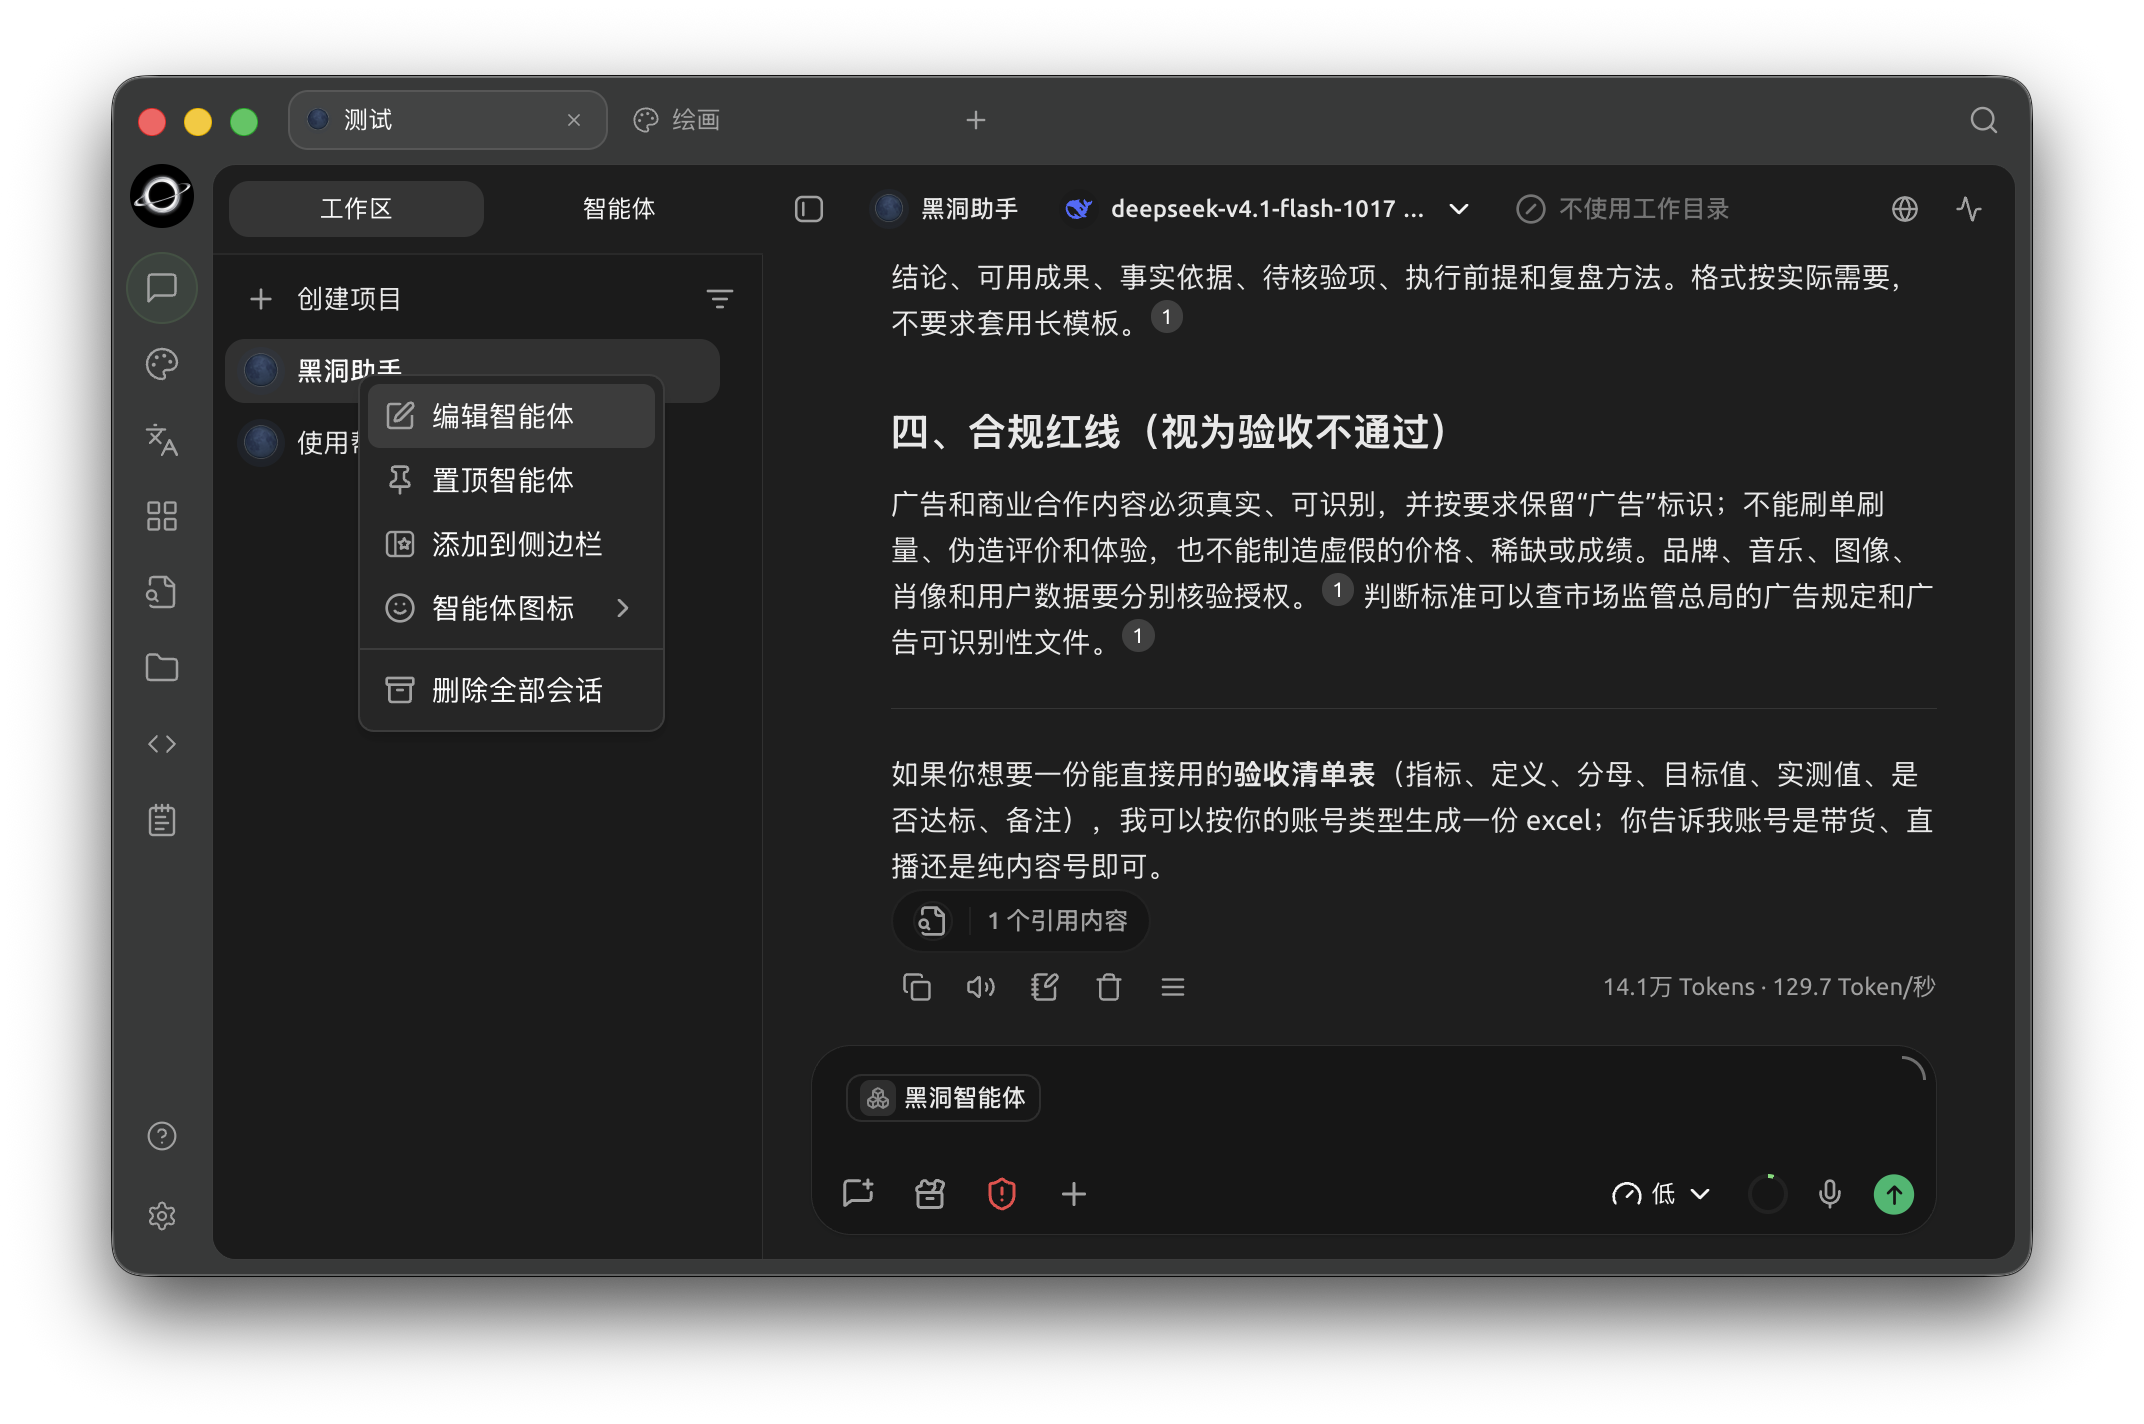Open the 绘画 window tab
The width and height of the screenshot is (2144, 1424).
click(x=678, y=120)
